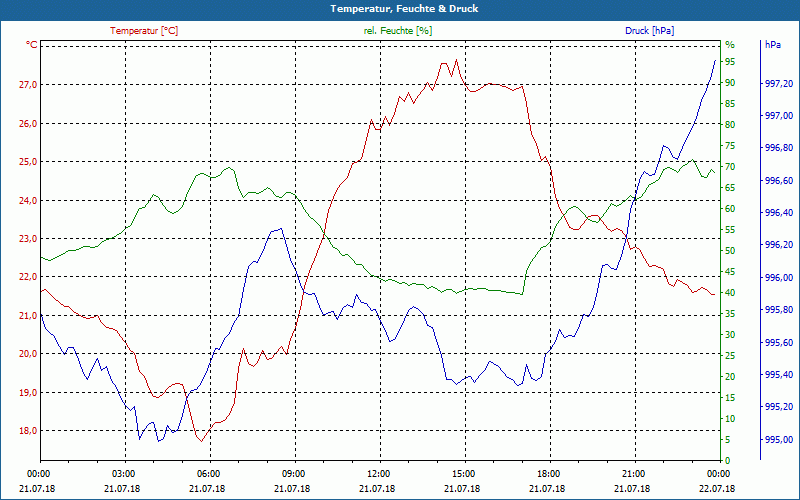Click humidity axis value 60
Viewport: 800px width, 500px height.
pyautogui.click(x=730, y=209)
